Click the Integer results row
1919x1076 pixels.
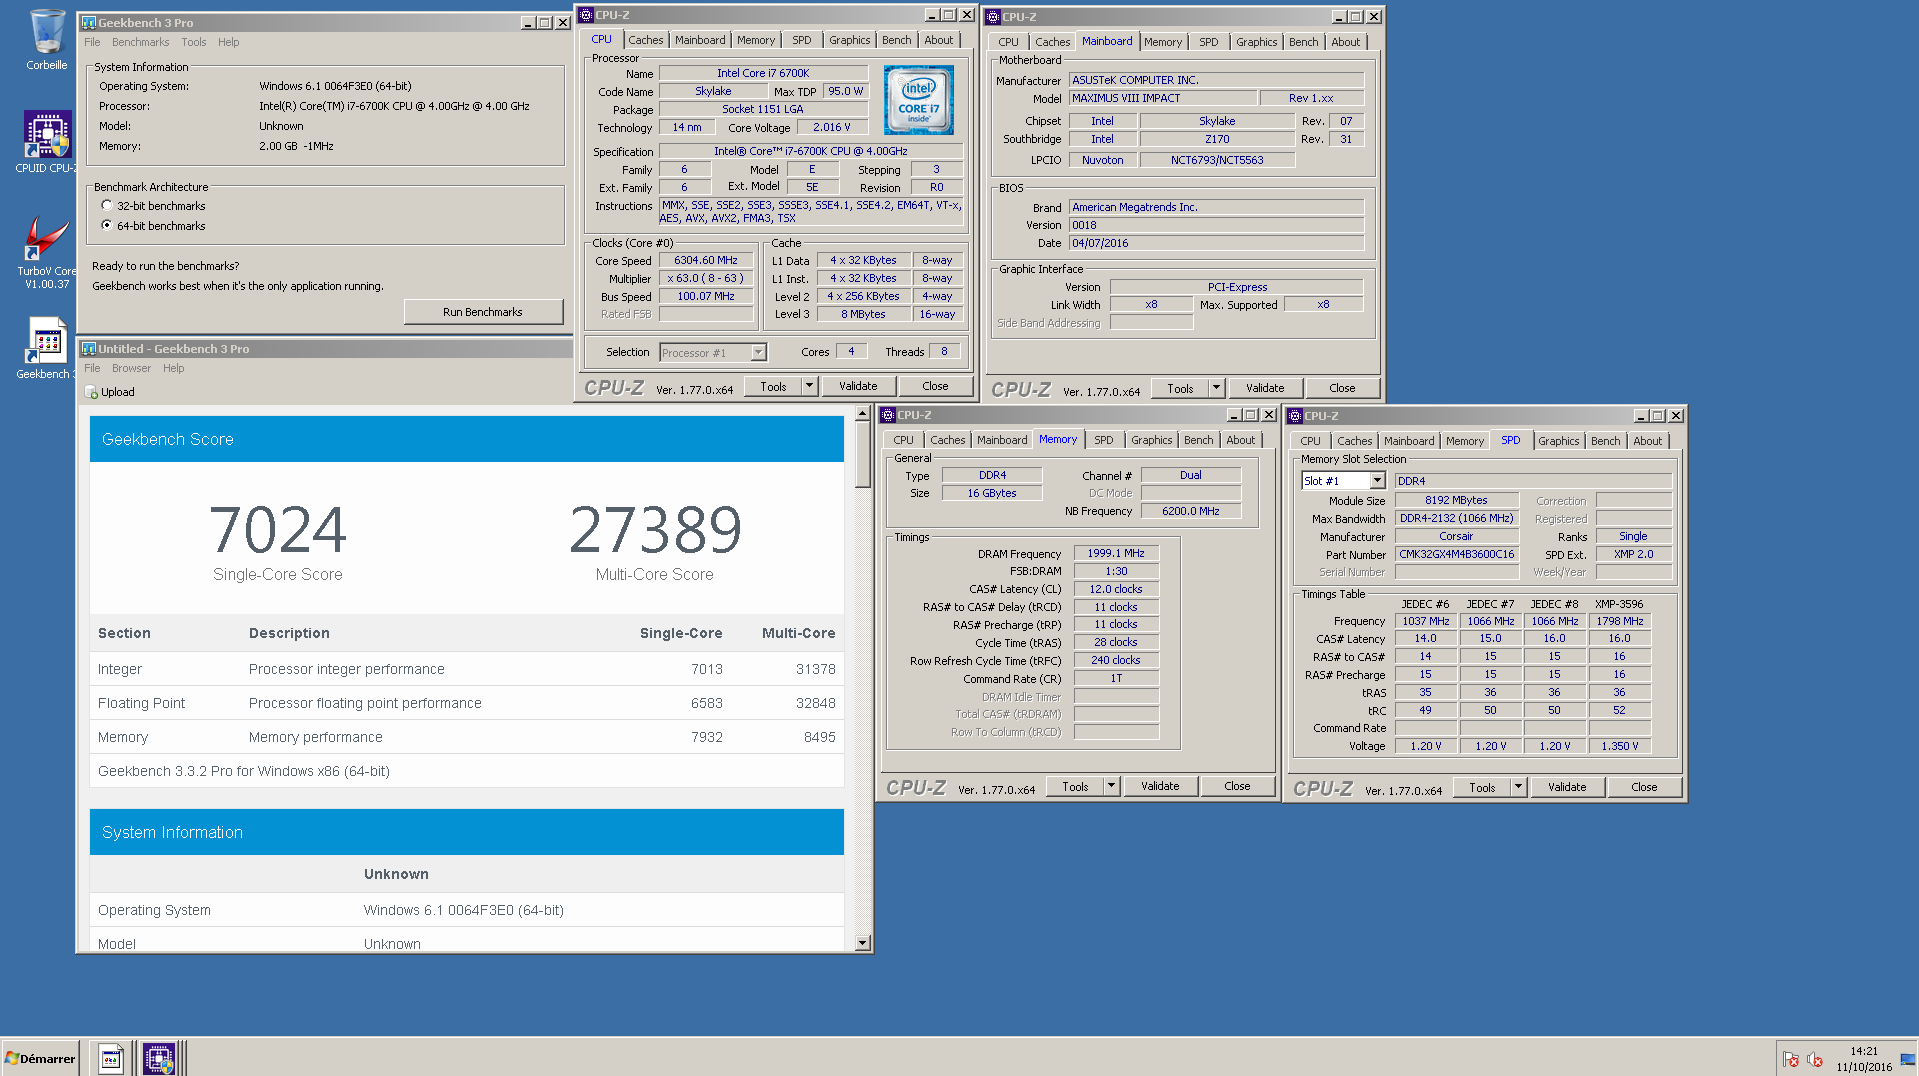467,669
